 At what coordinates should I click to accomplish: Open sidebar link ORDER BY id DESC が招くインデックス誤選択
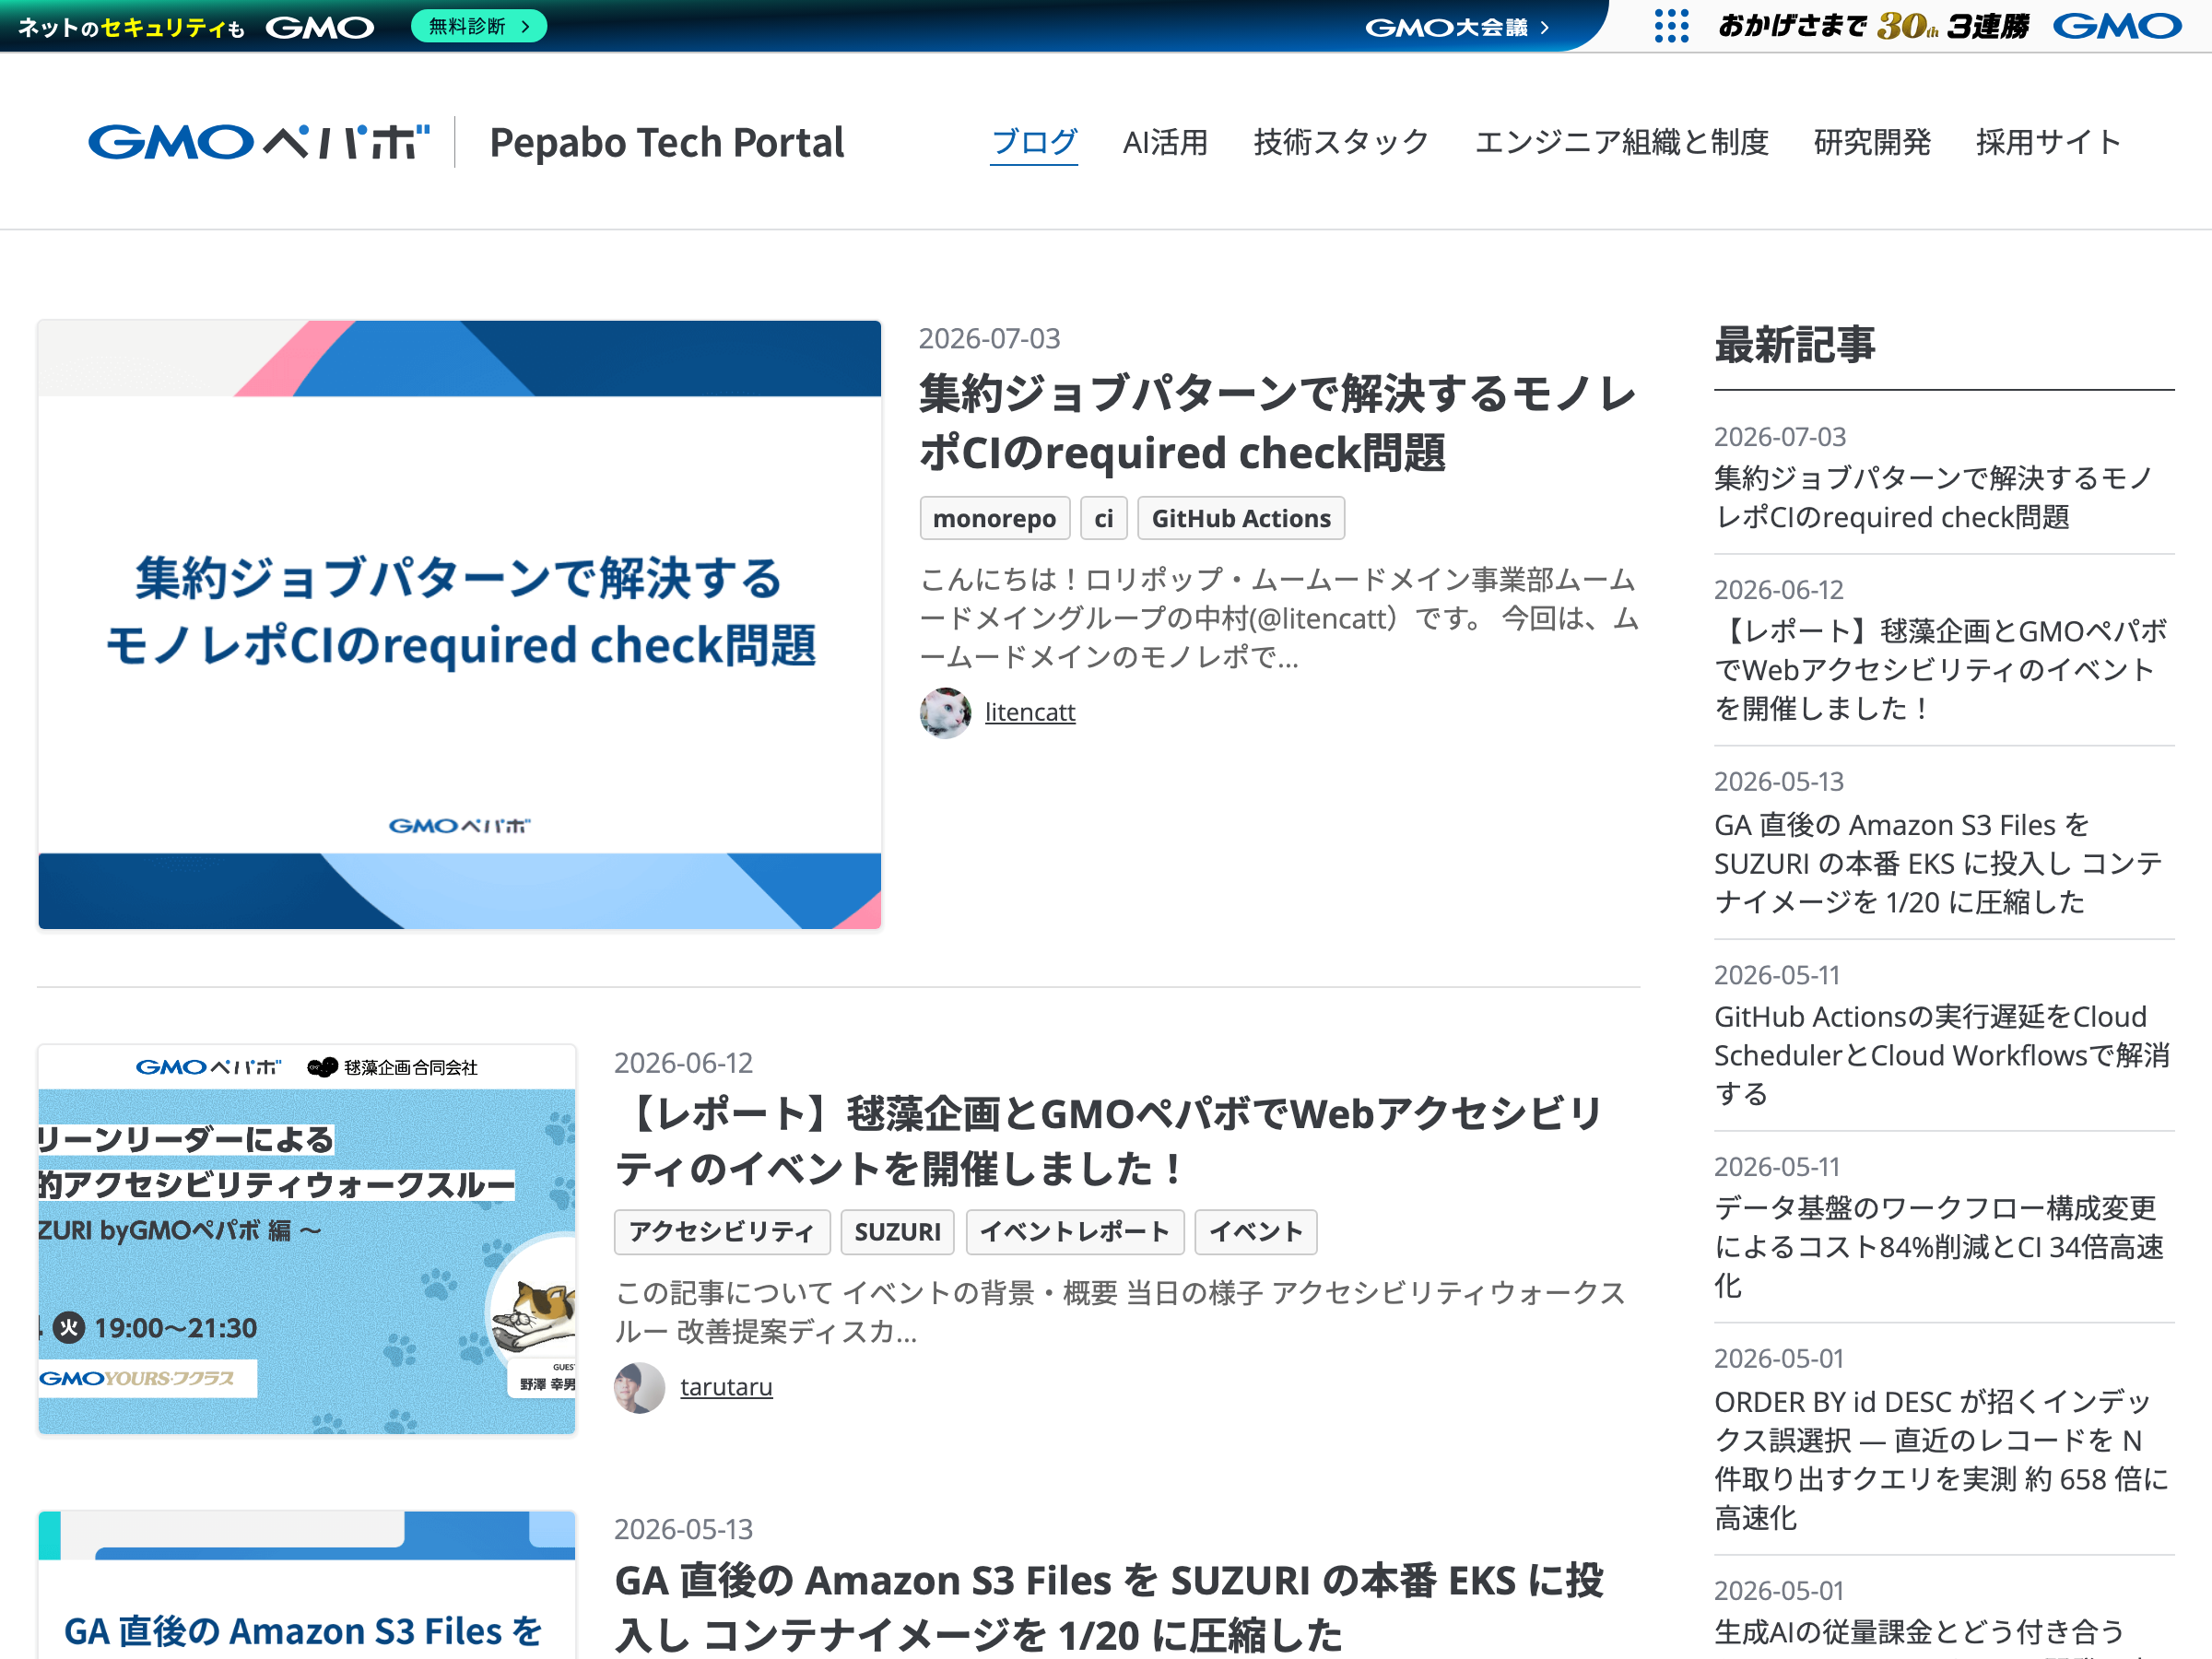(1942, 1459)
